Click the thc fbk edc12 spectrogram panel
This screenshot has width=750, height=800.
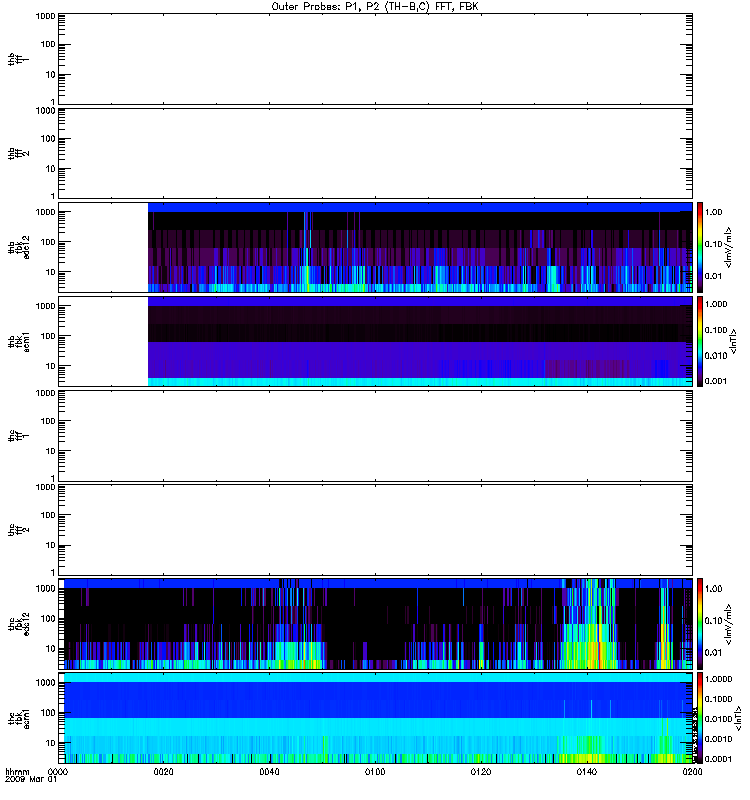coord(376,623)
